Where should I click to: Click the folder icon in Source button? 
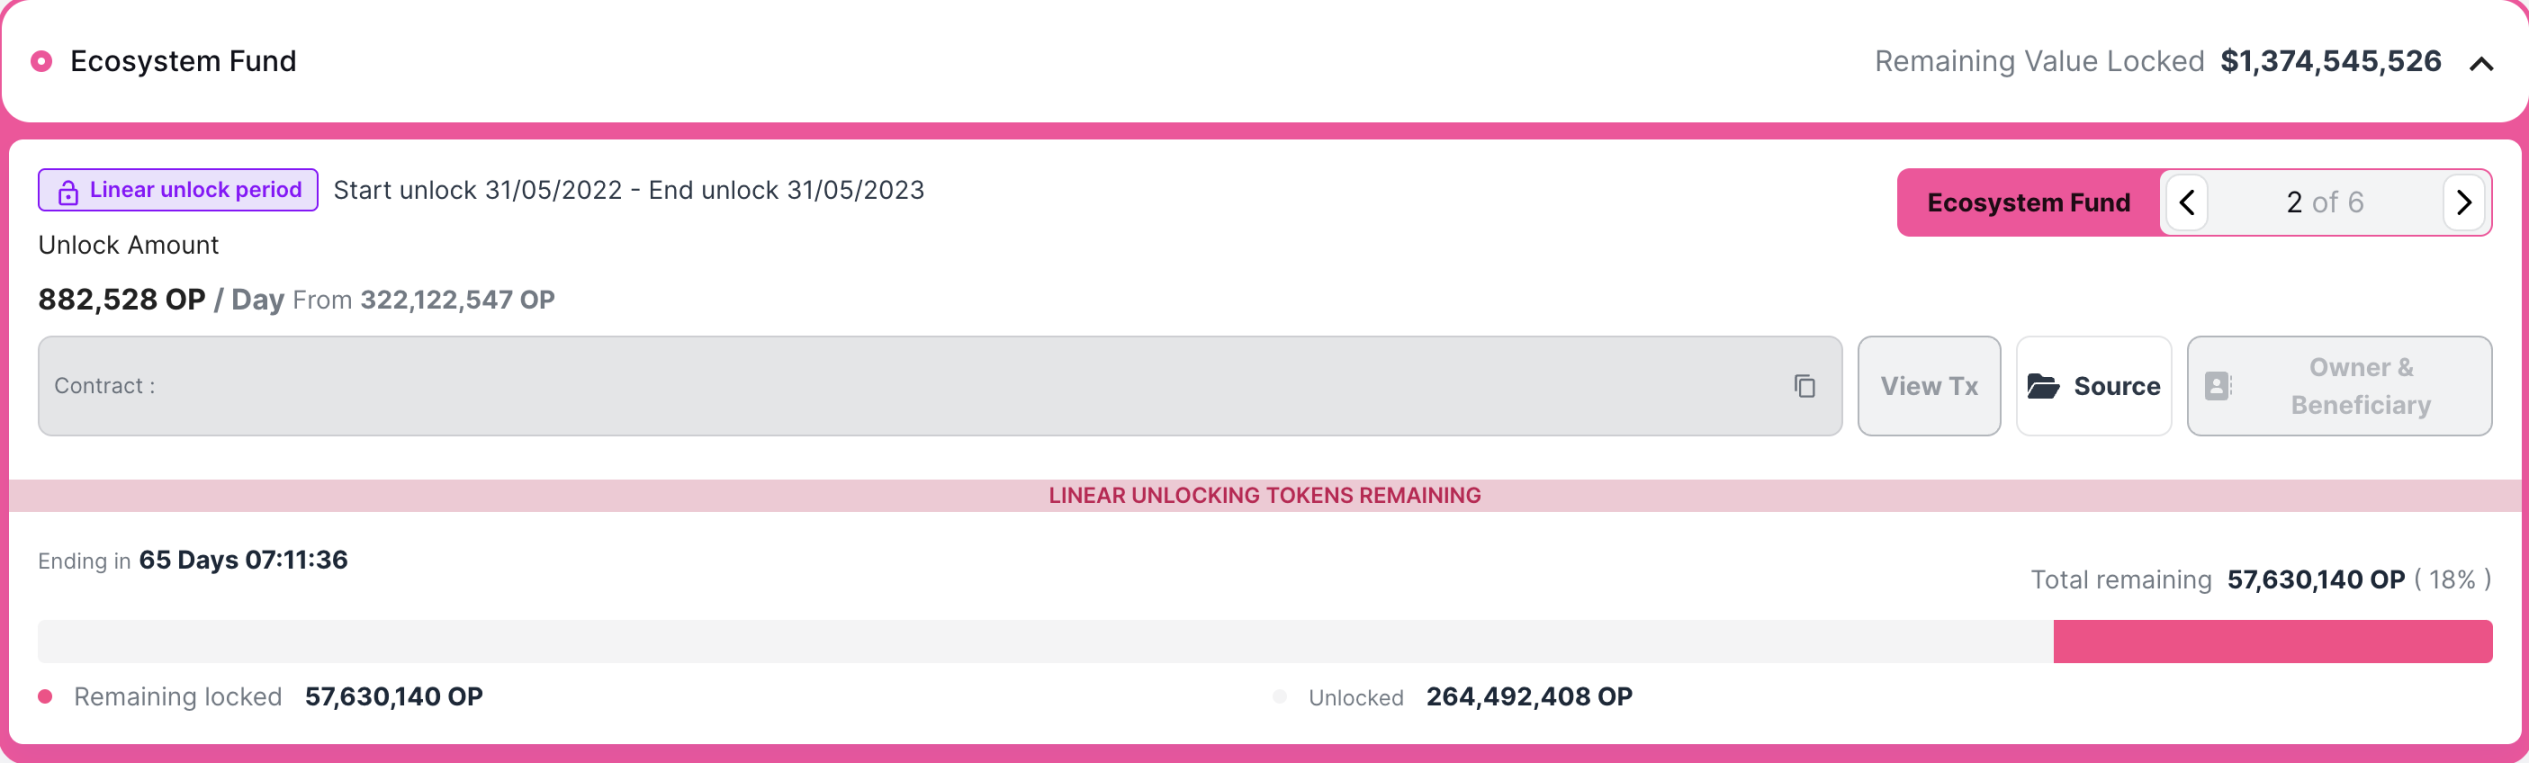click(2043, 386)
